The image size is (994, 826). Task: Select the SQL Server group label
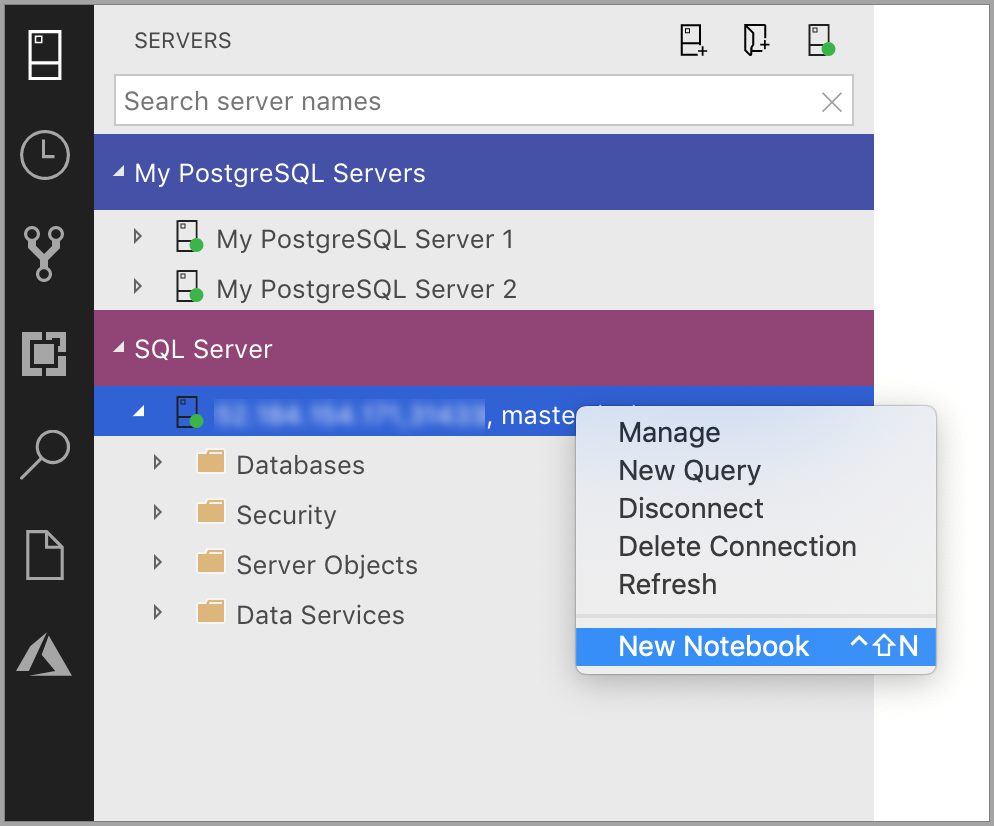203,349
